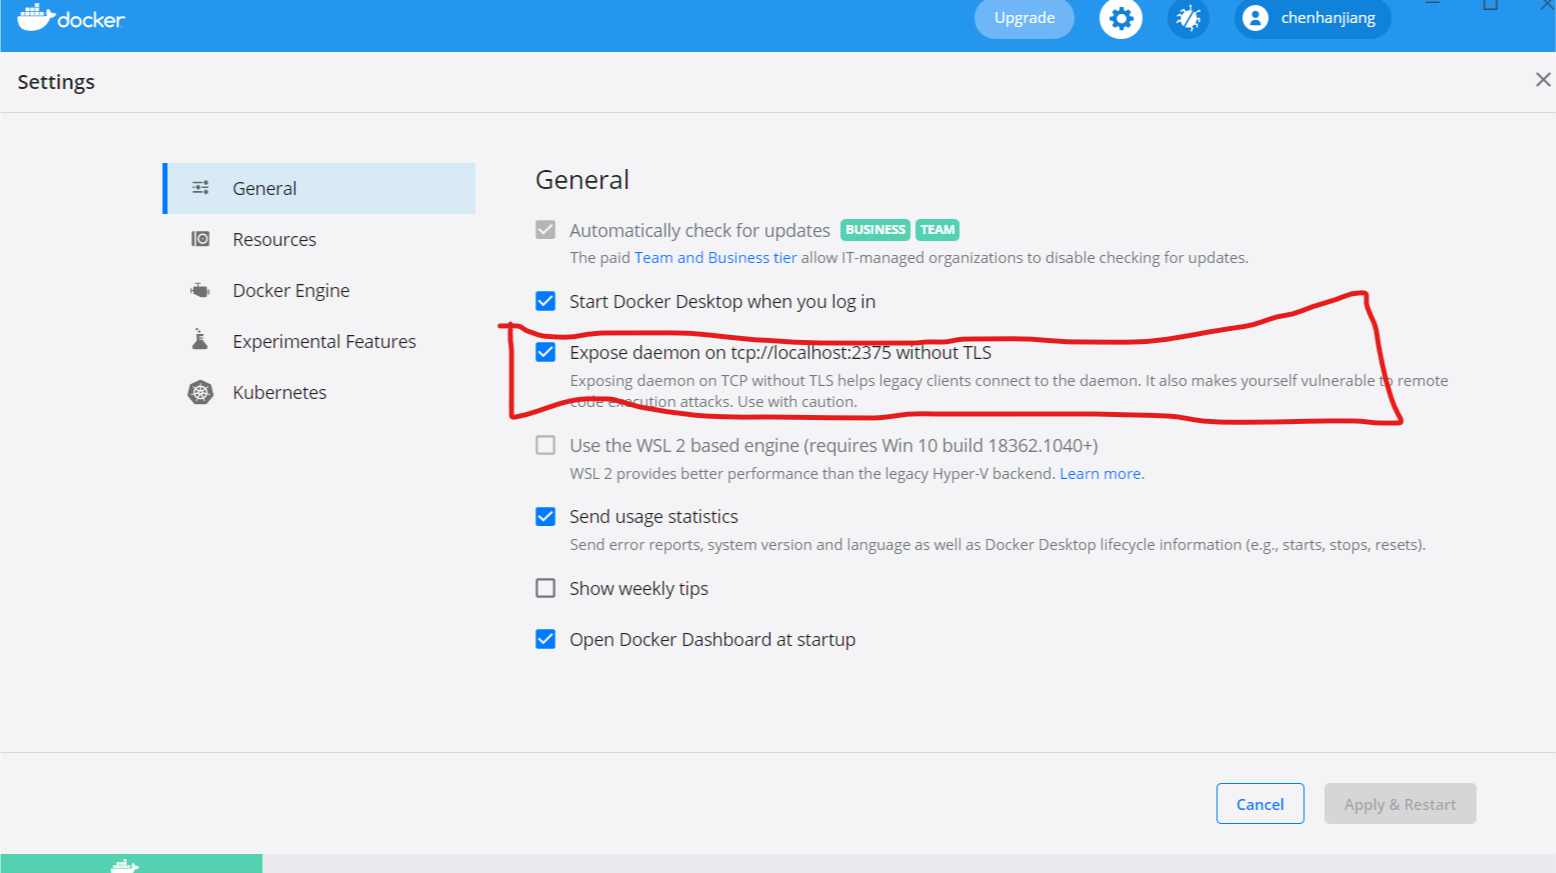Click Learn more about WSL 2

coord(1100,473)
